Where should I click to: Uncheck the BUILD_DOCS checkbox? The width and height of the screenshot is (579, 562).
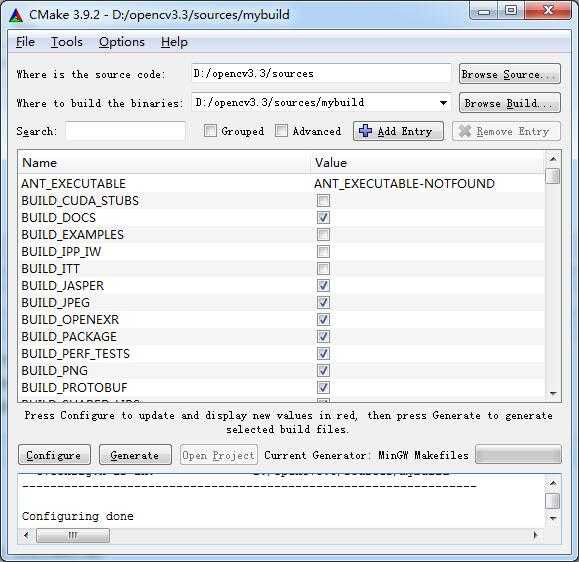coord(323,217)
